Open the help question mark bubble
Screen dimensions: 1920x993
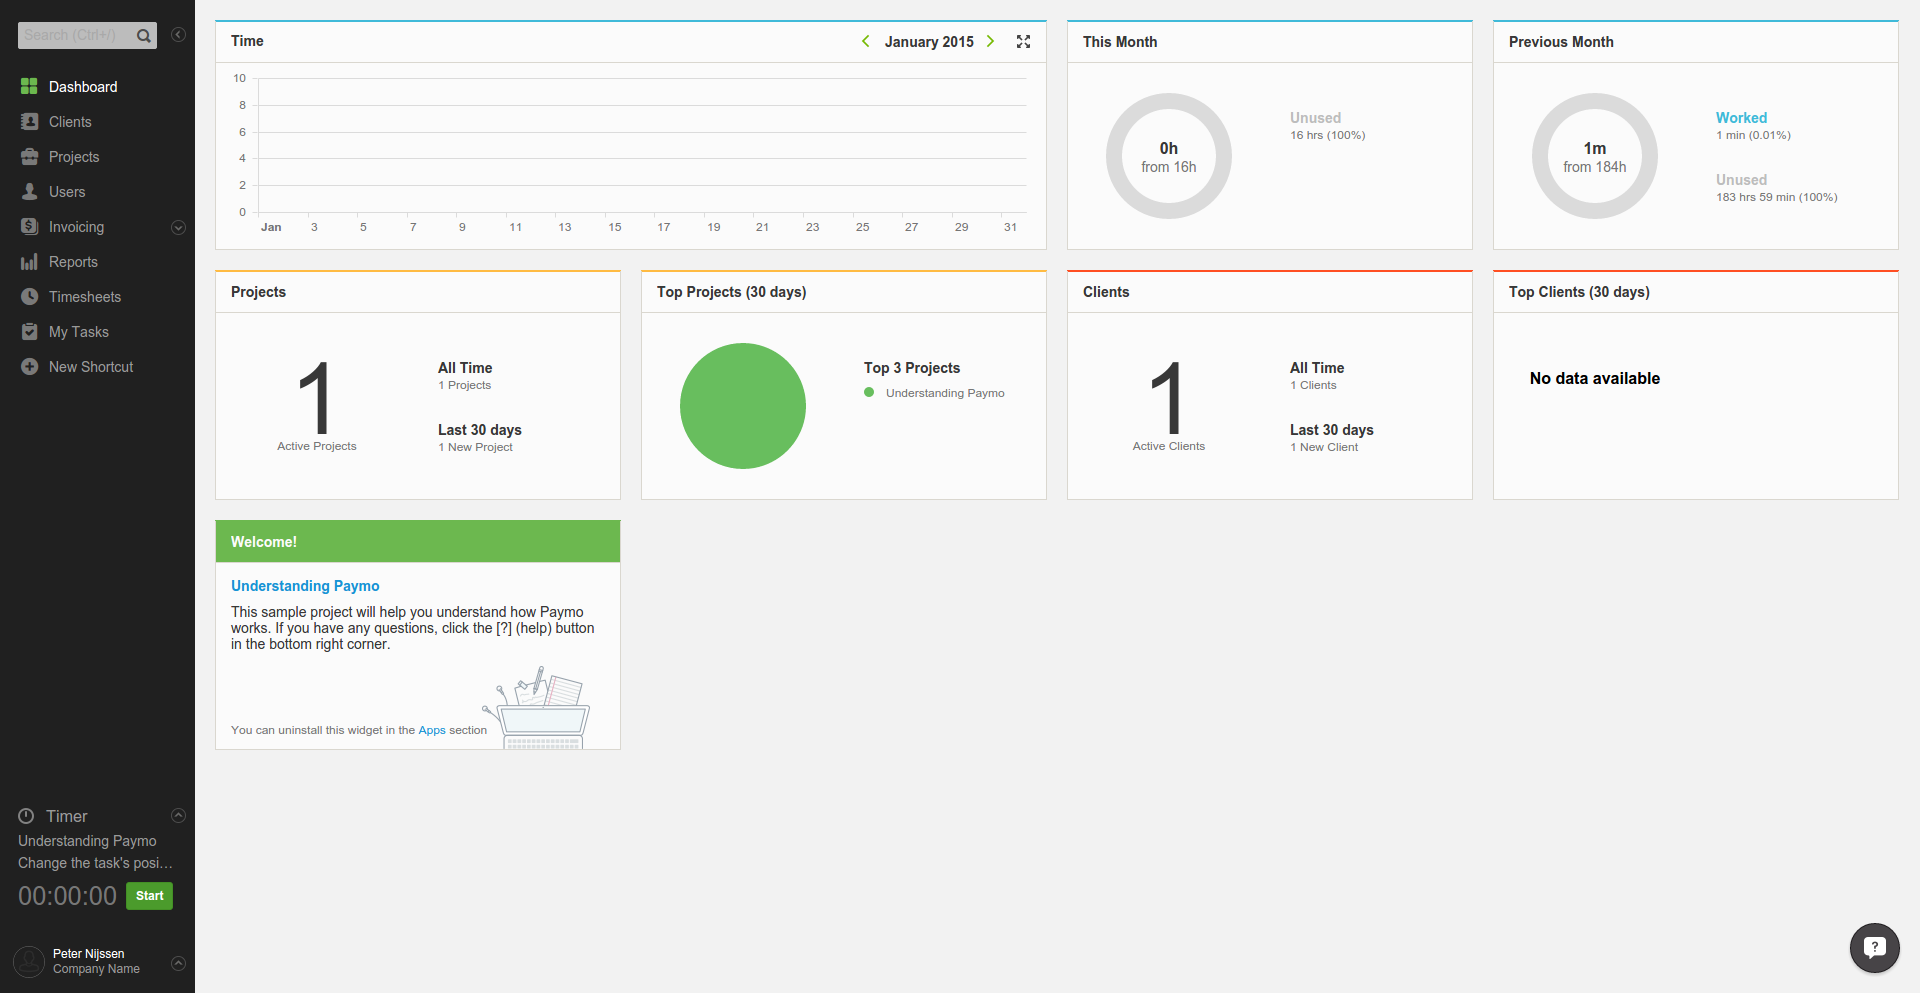(1874, 948)
